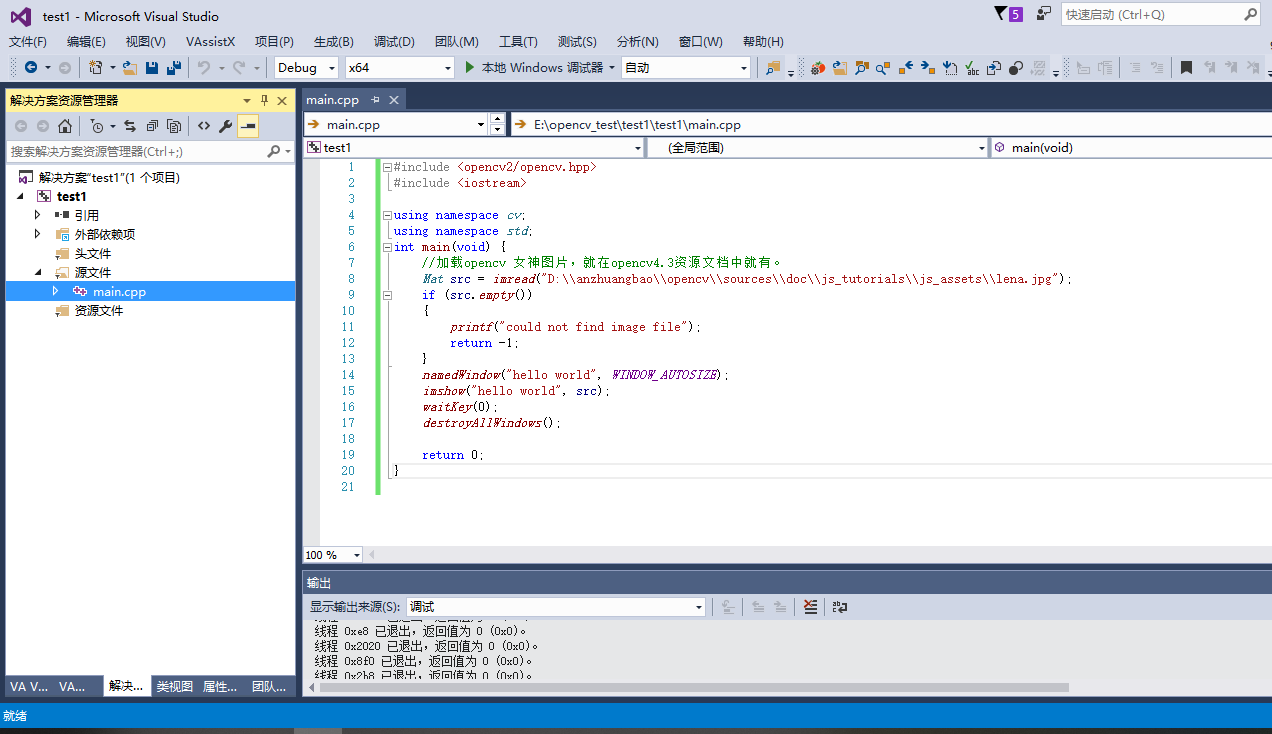1272x734 pixels.
Task: Select the 头文件 folder in tree
Action: [x=92, y=253]
